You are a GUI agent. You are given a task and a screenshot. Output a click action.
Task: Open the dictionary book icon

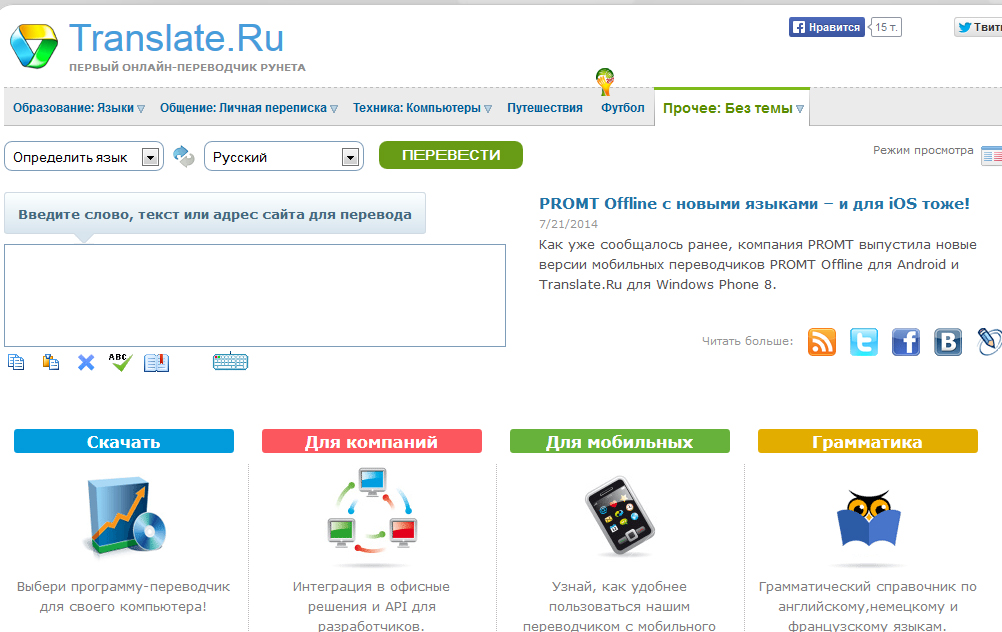pos(156,362)
